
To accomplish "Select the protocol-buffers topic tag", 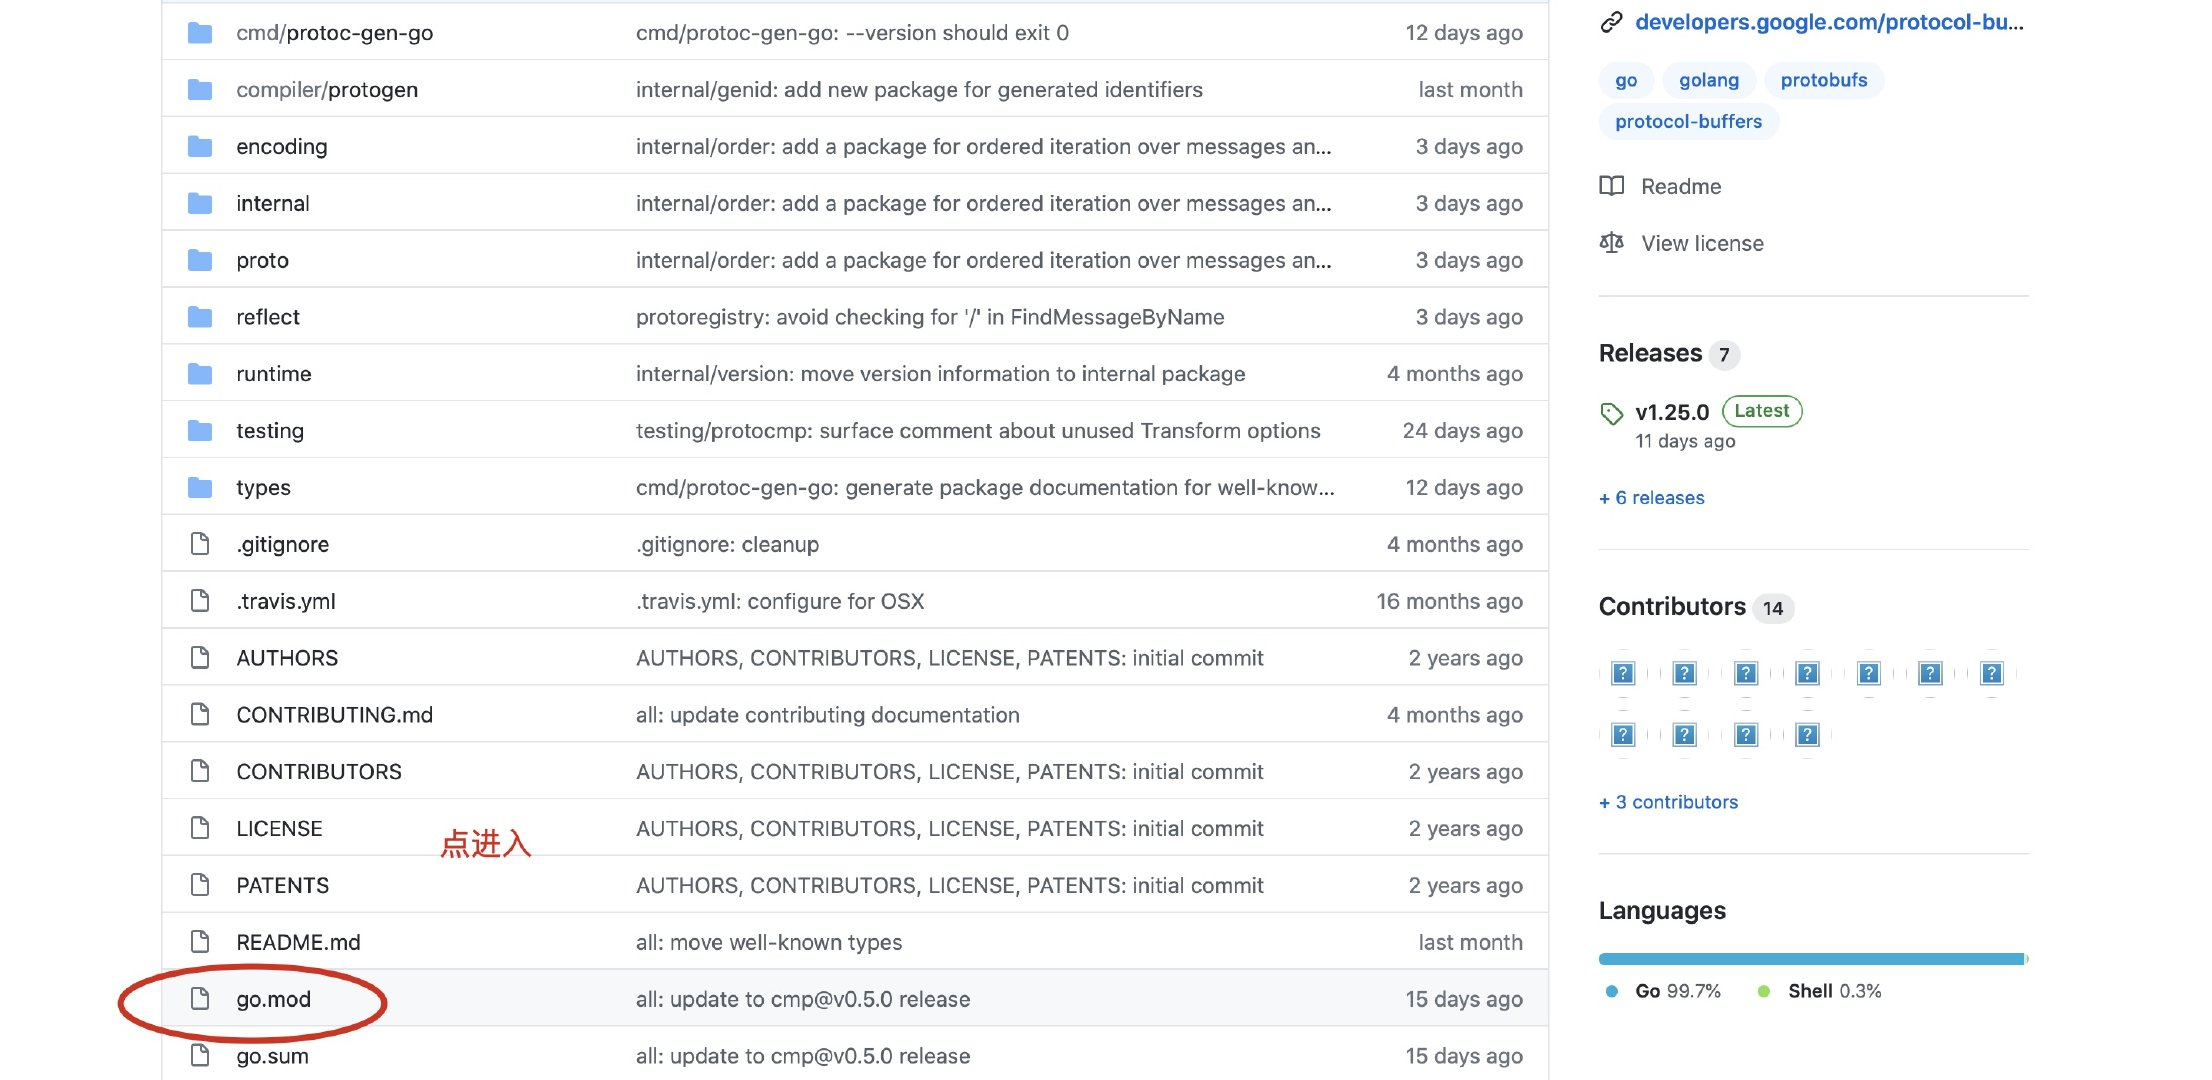I will [1688, 122].
